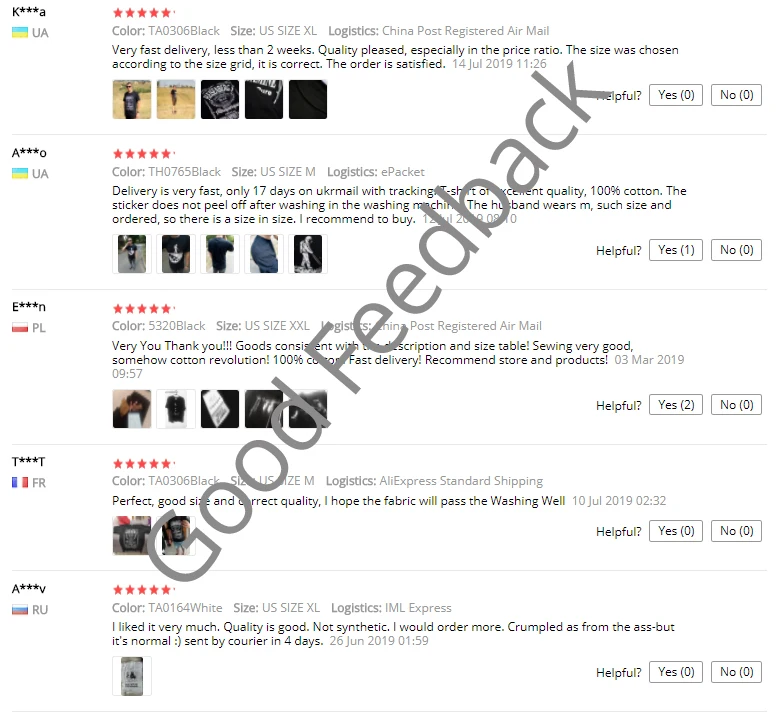Mark A***o's review helpful with Yes (1)
The image size is (780, 713).
[x=676, y=250]
